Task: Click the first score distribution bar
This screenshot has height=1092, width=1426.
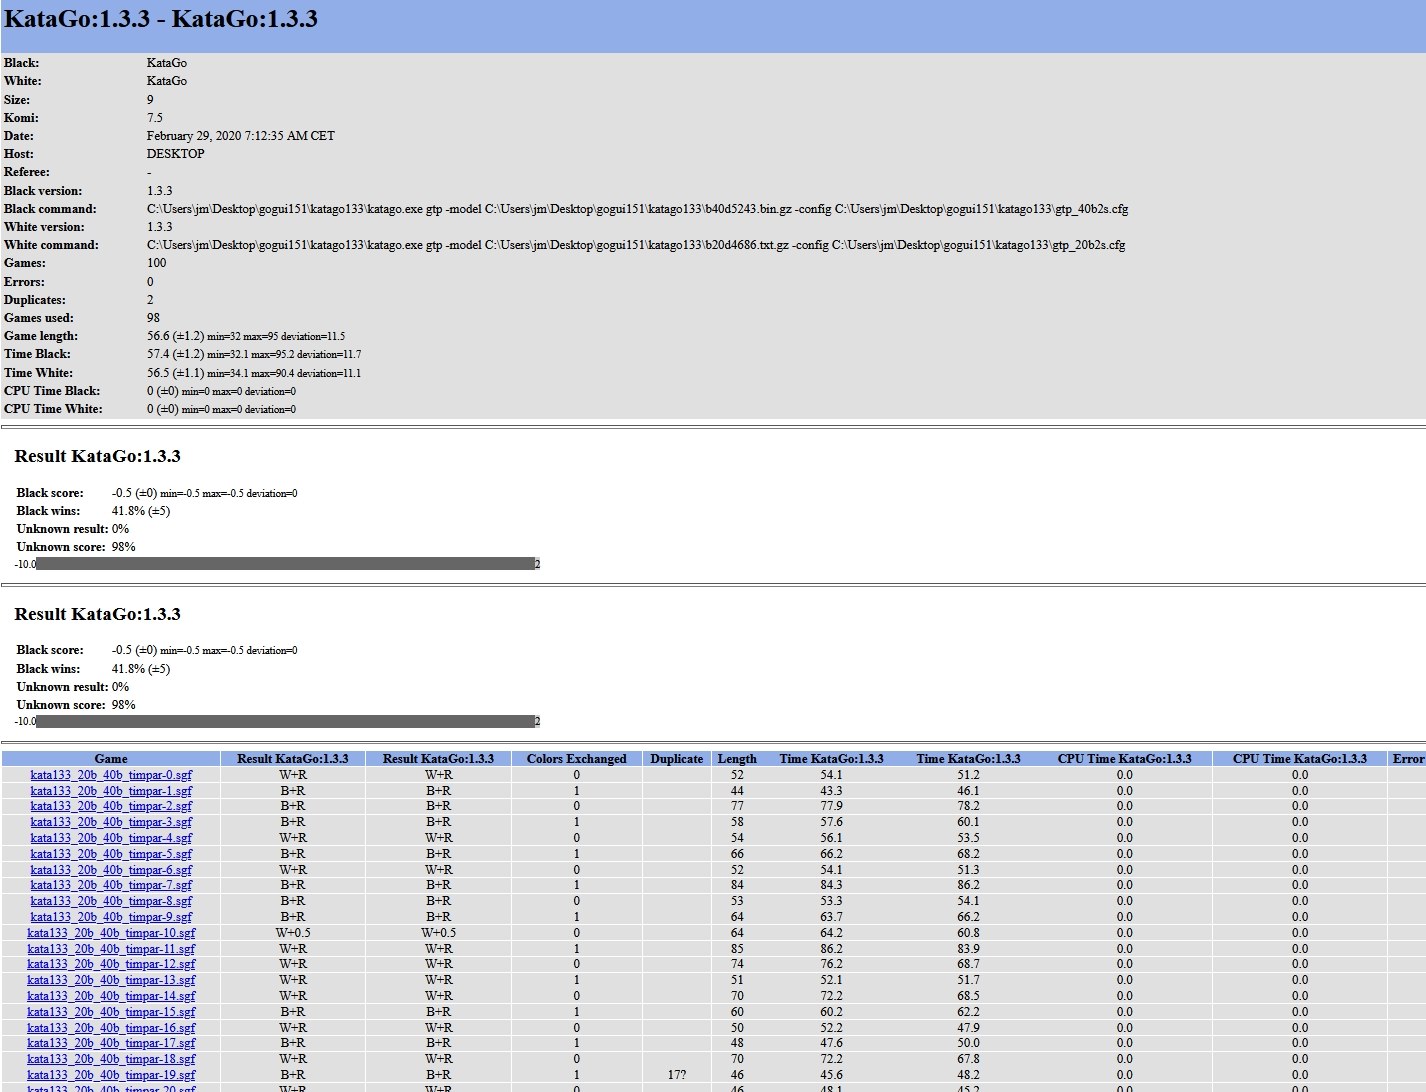Action: click(285, 564)
